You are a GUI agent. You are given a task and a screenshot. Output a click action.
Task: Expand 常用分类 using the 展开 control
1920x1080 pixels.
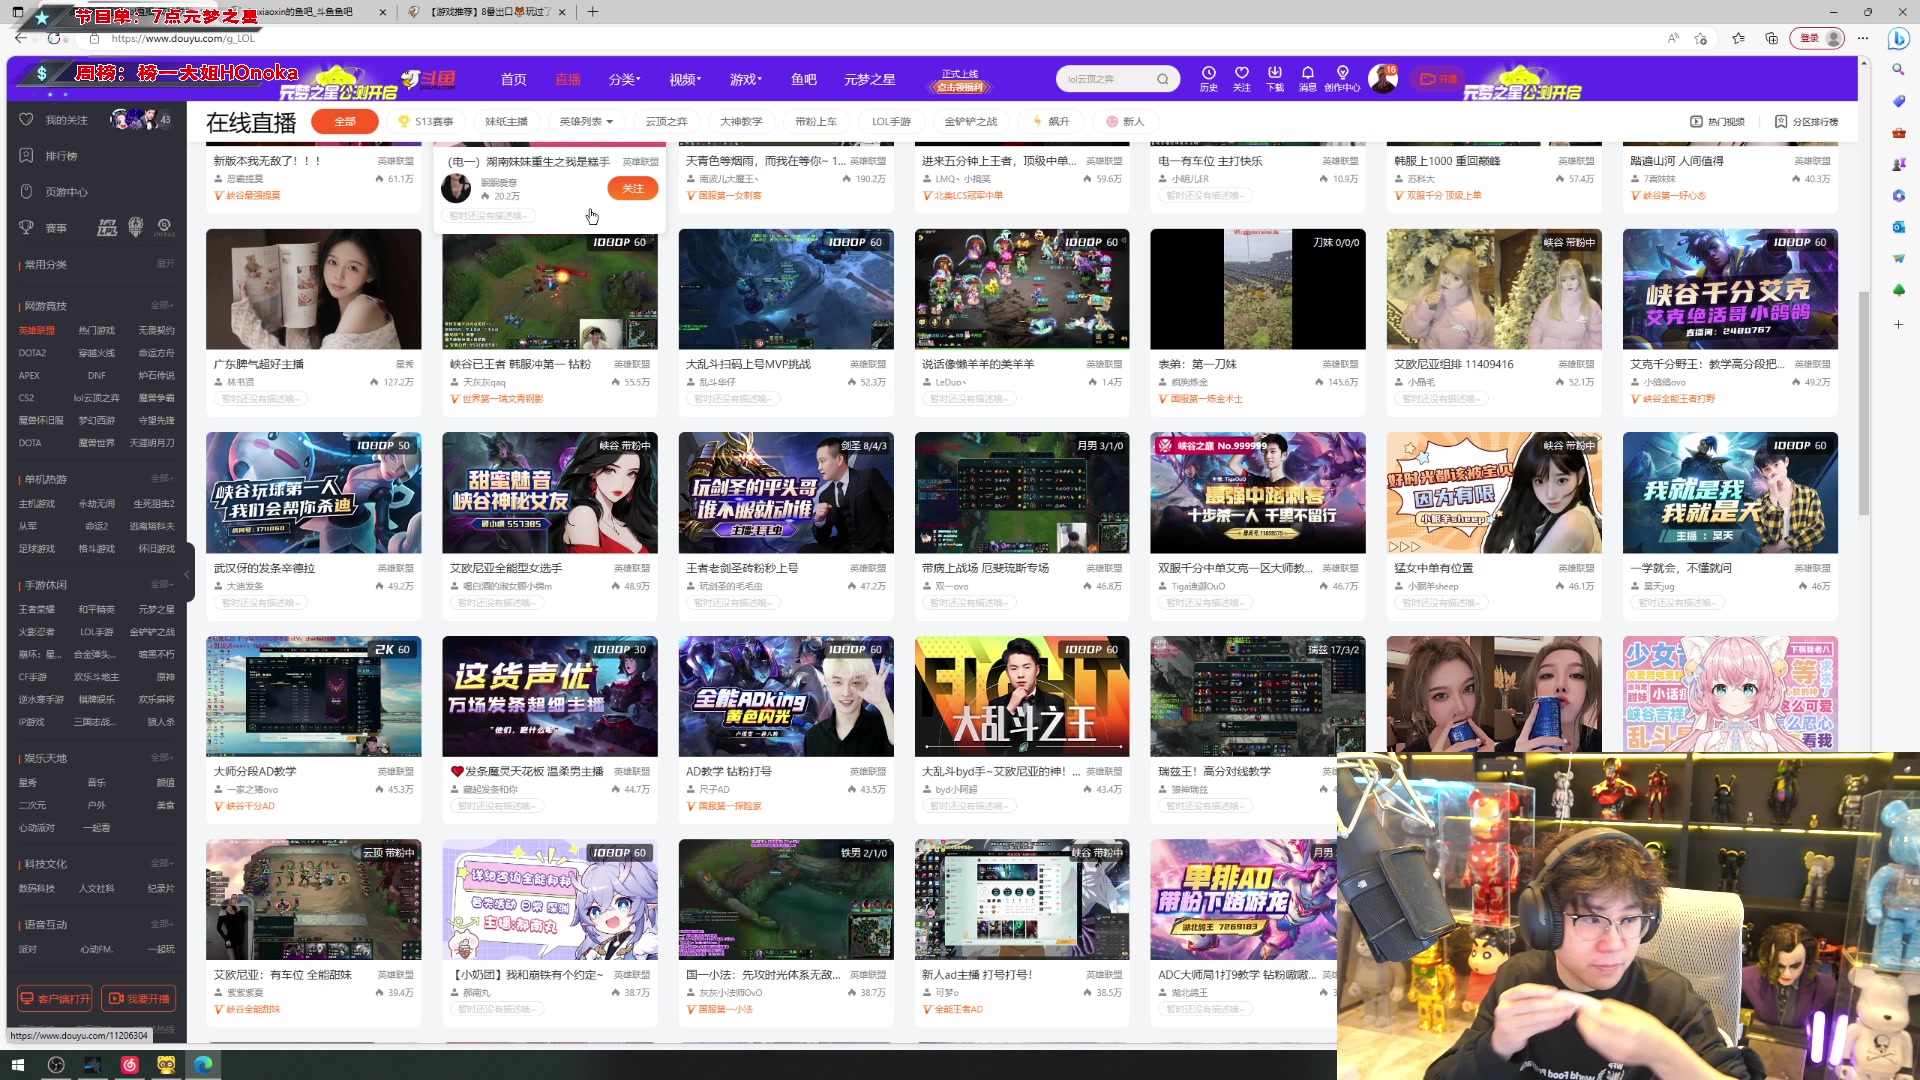[165, 263]
